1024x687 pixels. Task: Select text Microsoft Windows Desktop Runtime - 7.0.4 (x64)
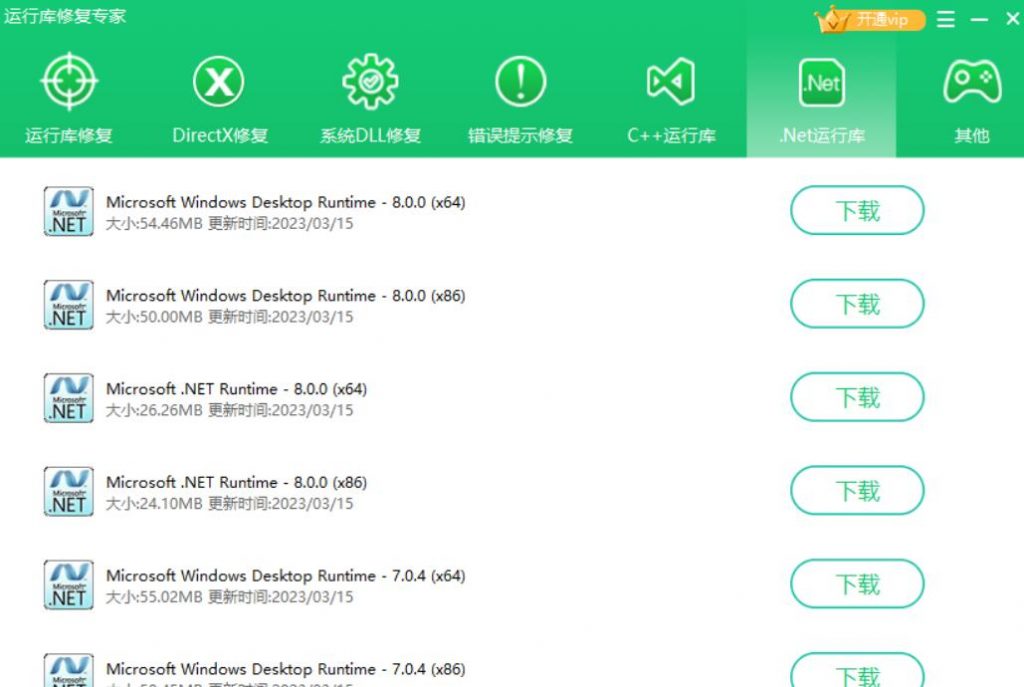285,576
